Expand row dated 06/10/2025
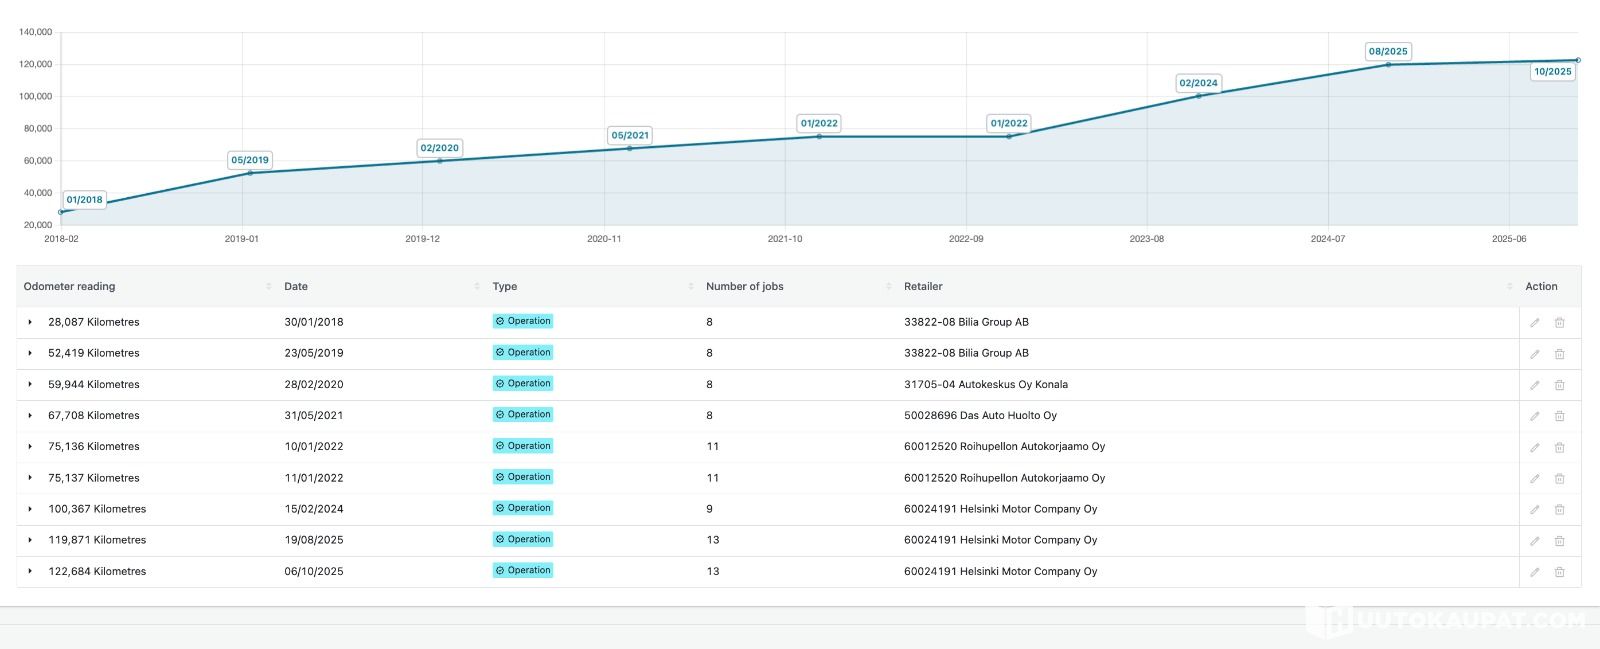The width and height of the screenshot is (1600, 649). [30, 571]
